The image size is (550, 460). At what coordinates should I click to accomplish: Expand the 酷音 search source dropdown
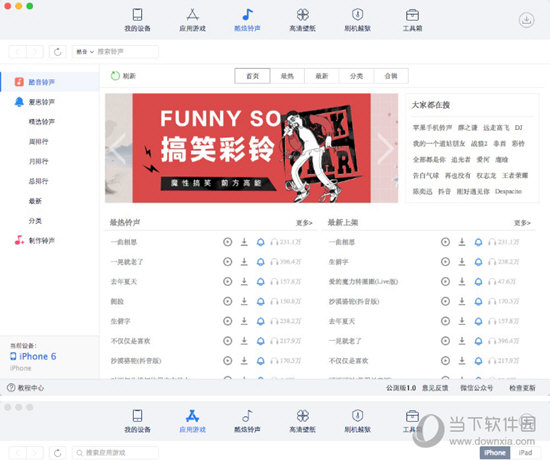[85, 52]
